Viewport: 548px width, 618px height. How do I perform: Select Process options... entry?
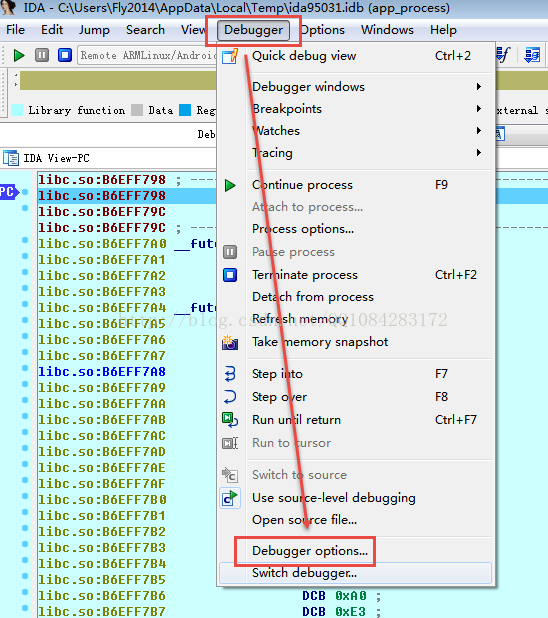303,229
